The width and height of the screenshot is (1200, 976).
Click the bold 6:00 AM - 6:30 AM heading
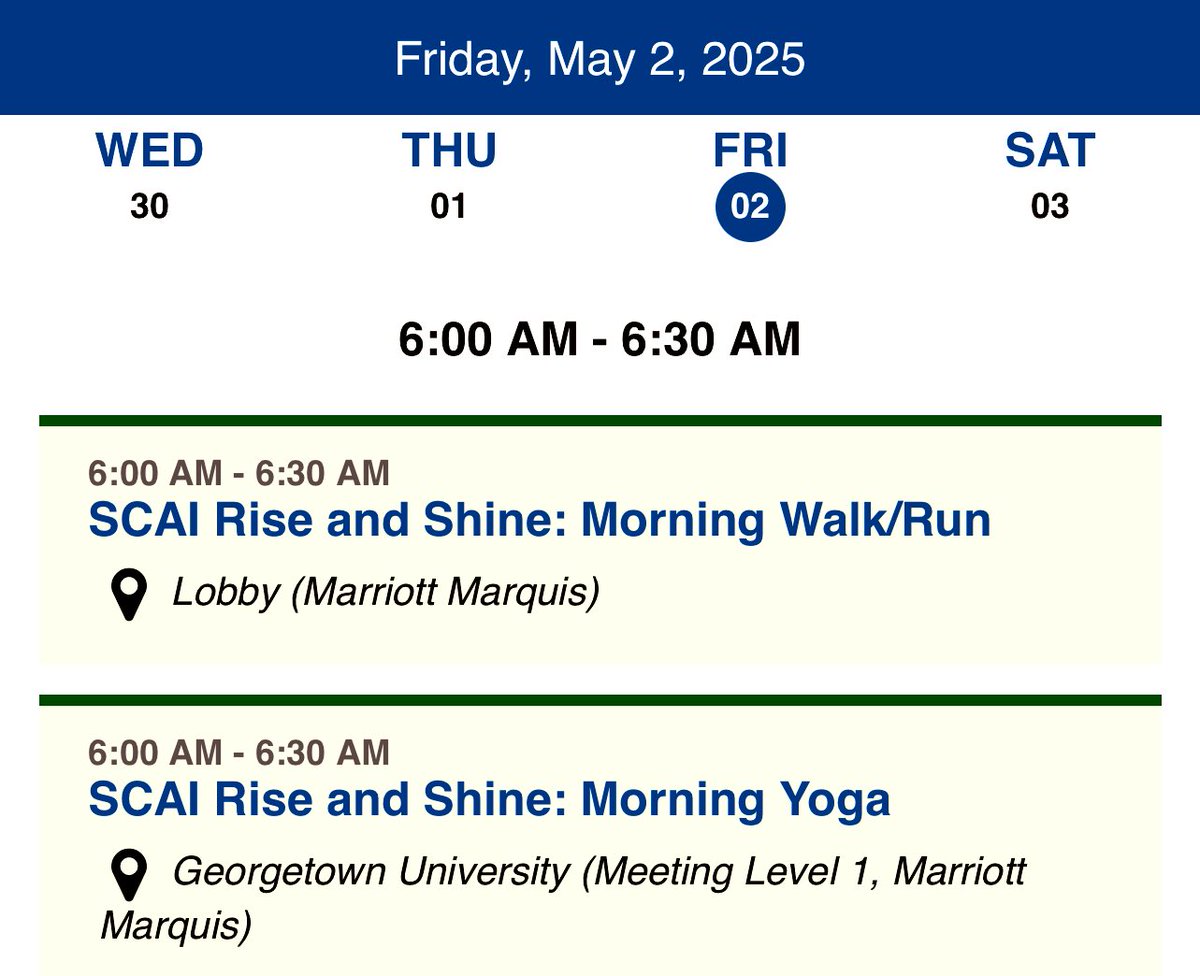coord(600,340)
